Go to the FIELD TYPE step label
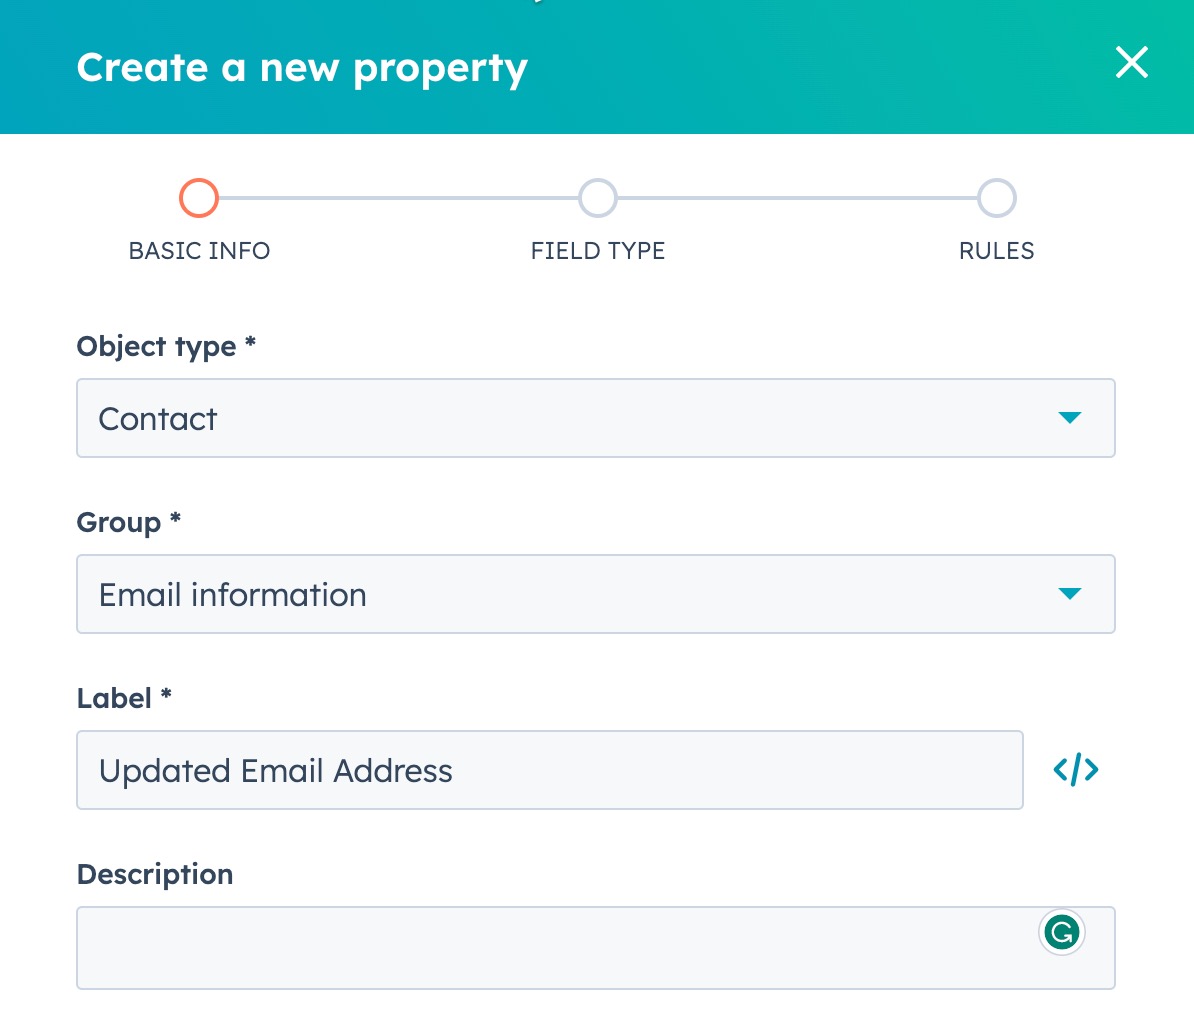The height and width of the screenshot is (1024, 1194). (x=598, y=251)
